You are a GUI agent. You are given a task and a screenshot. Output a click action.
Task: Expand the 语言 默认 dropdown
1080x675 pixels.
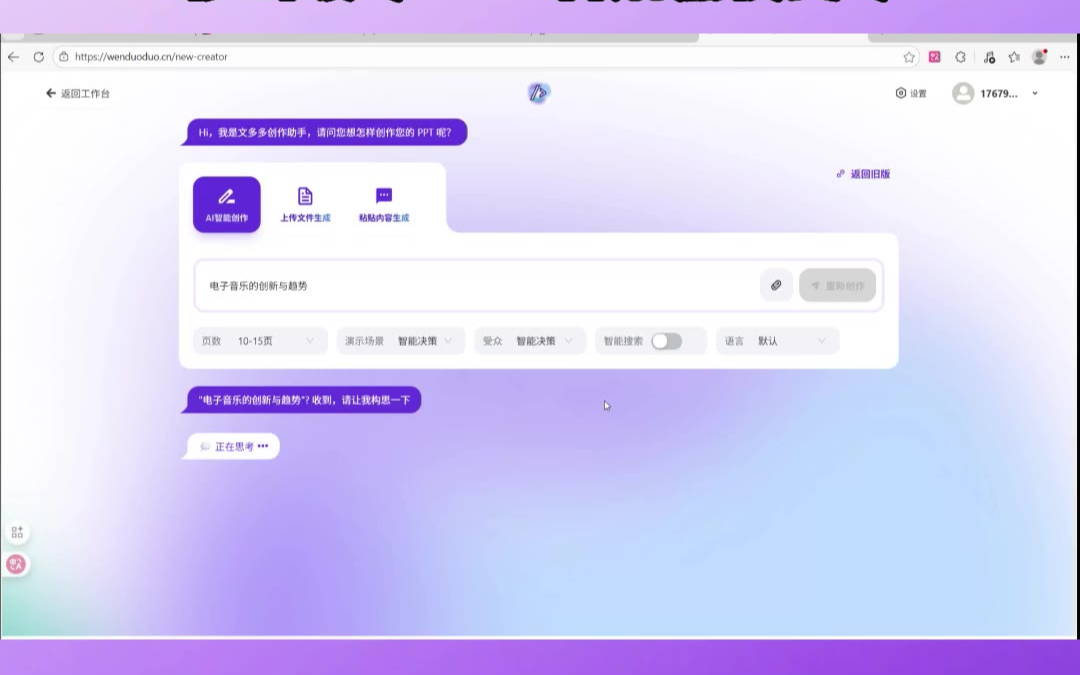pos(777,341)
